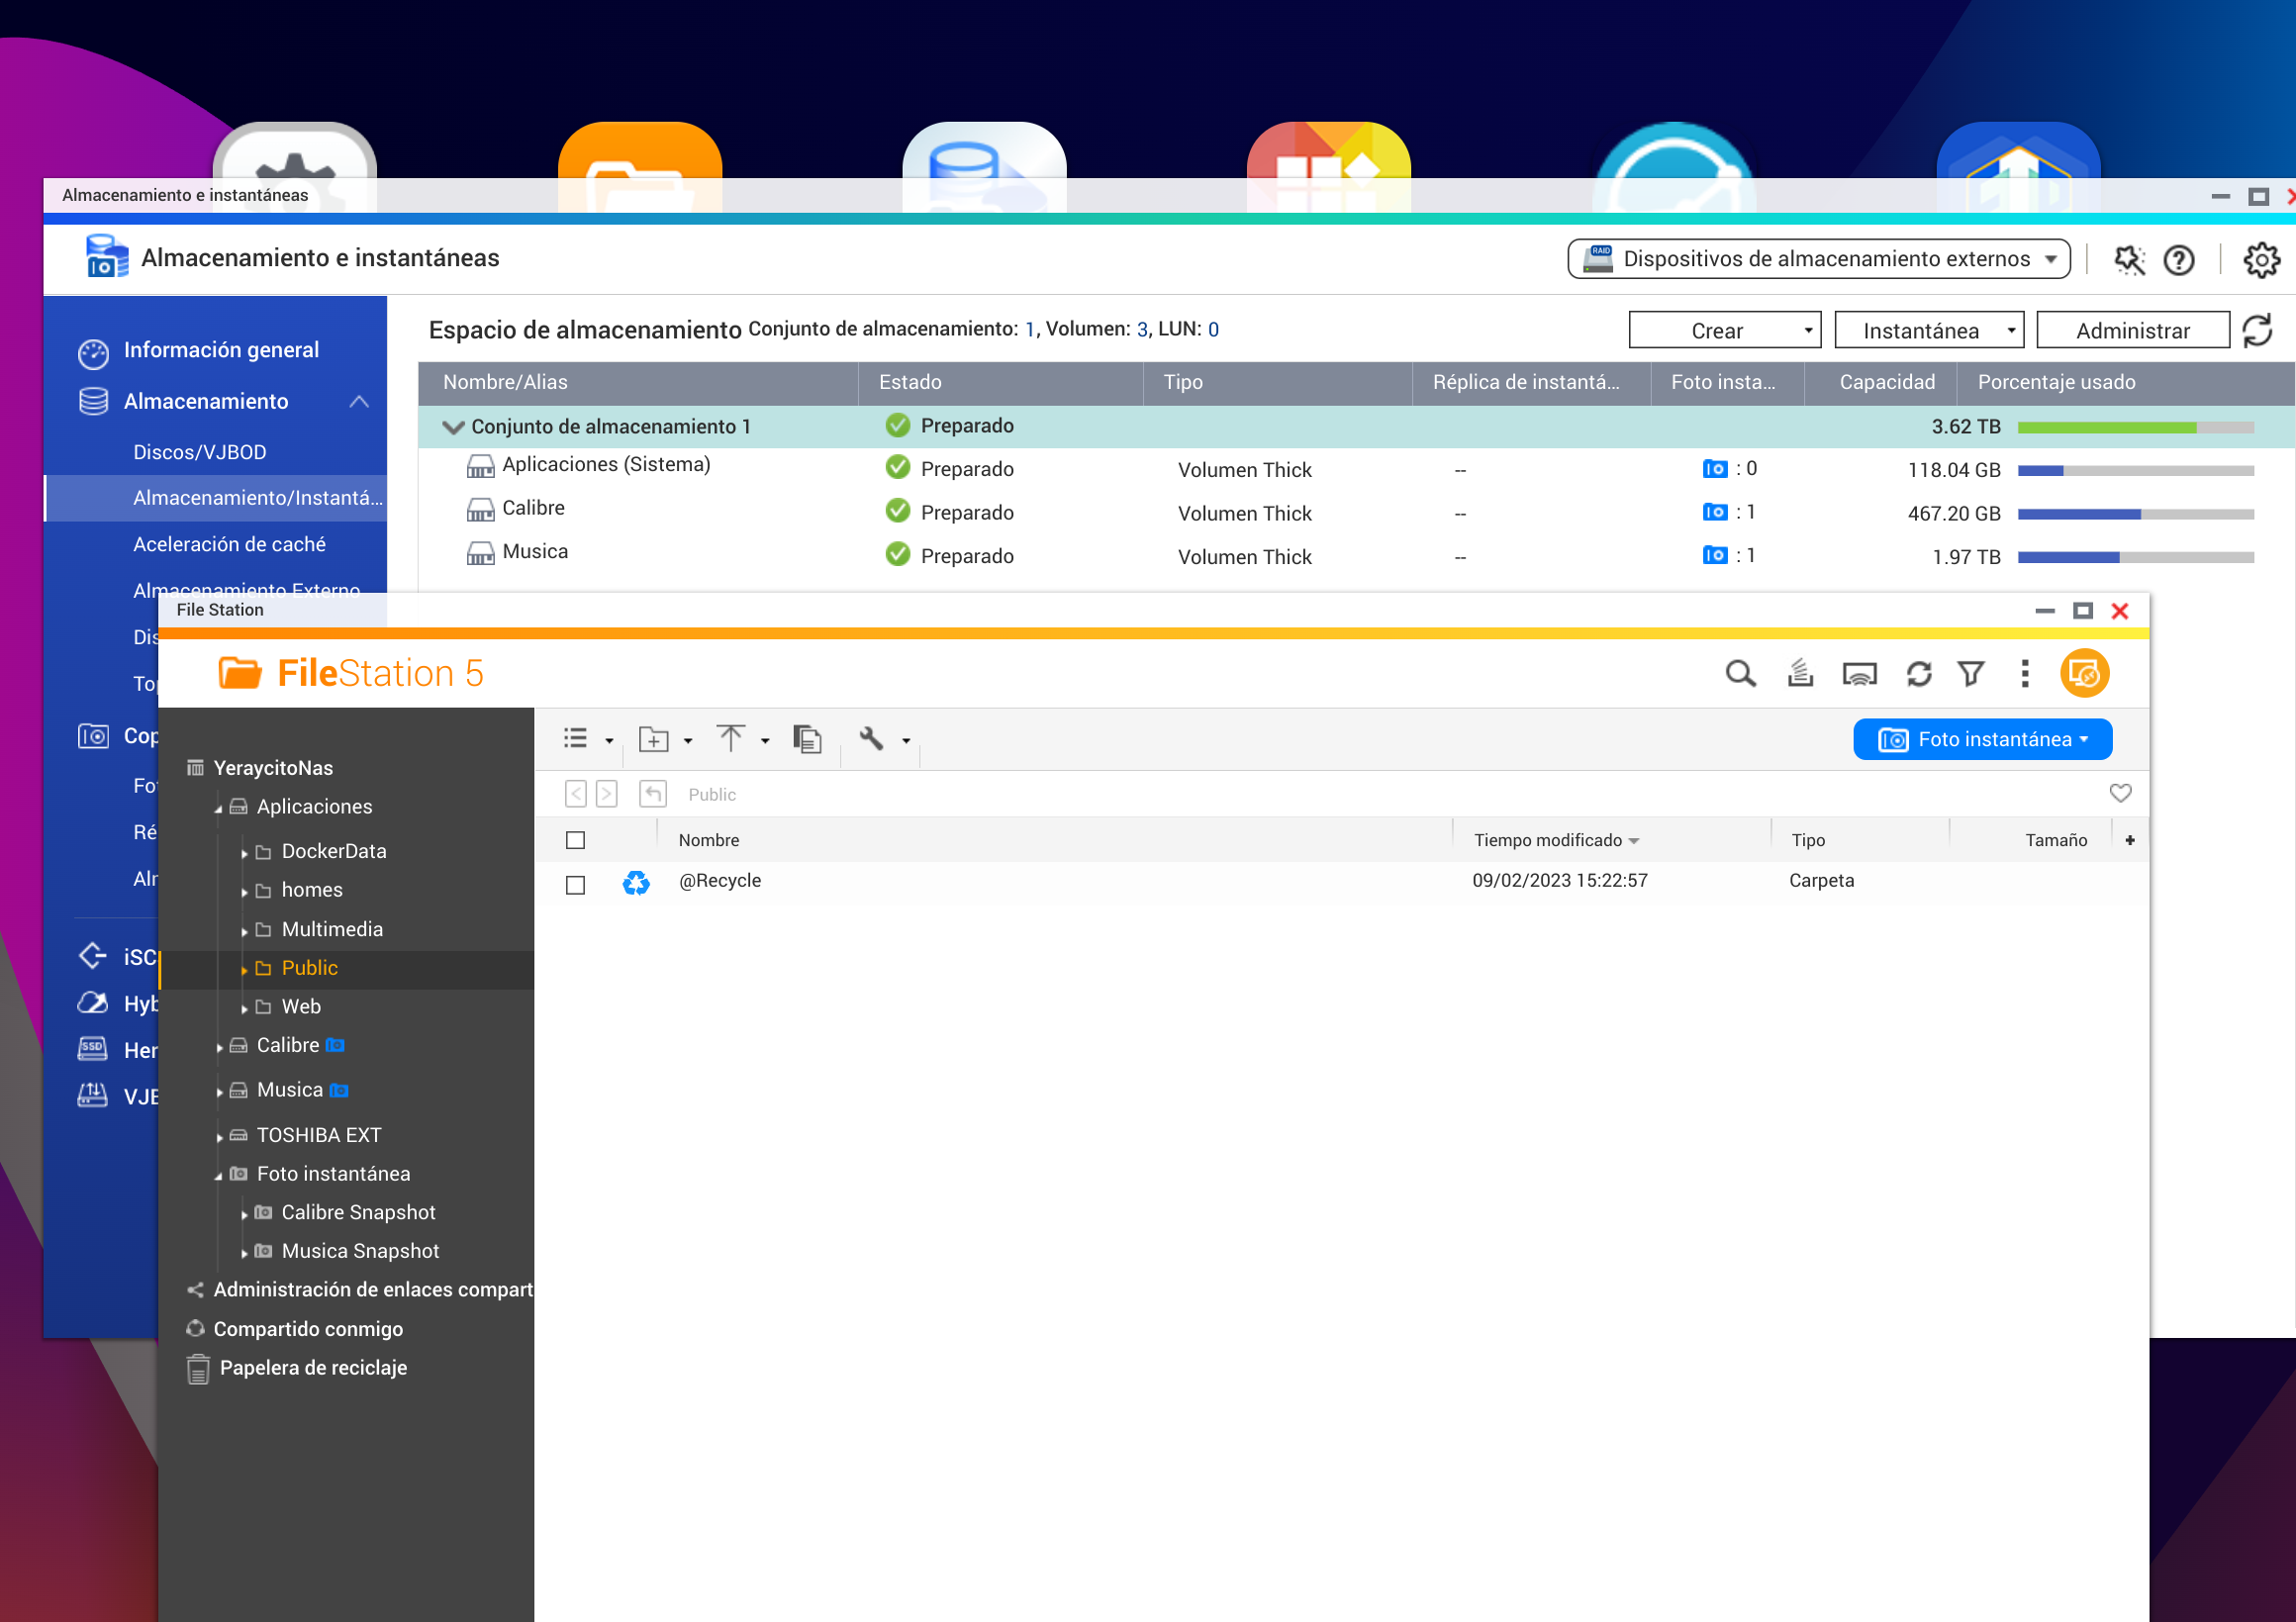Open the storage settings gear icon
The image size is (2296, 1622).
(x=2261, y=260)
